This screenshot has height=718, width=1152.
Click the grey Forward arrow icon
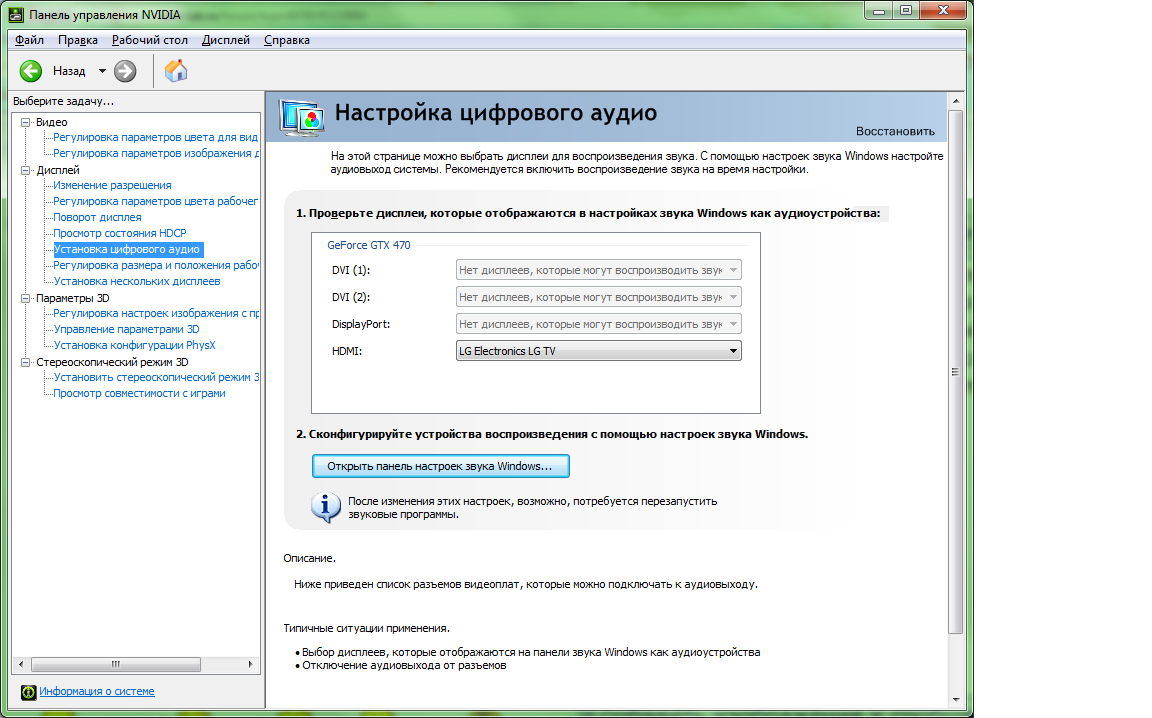126,71
